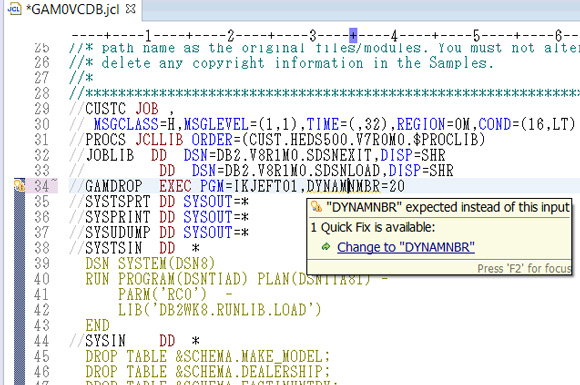Click line number 29
Screen dimensions: 580x385
pyautogui.click(x=42, y=108)
